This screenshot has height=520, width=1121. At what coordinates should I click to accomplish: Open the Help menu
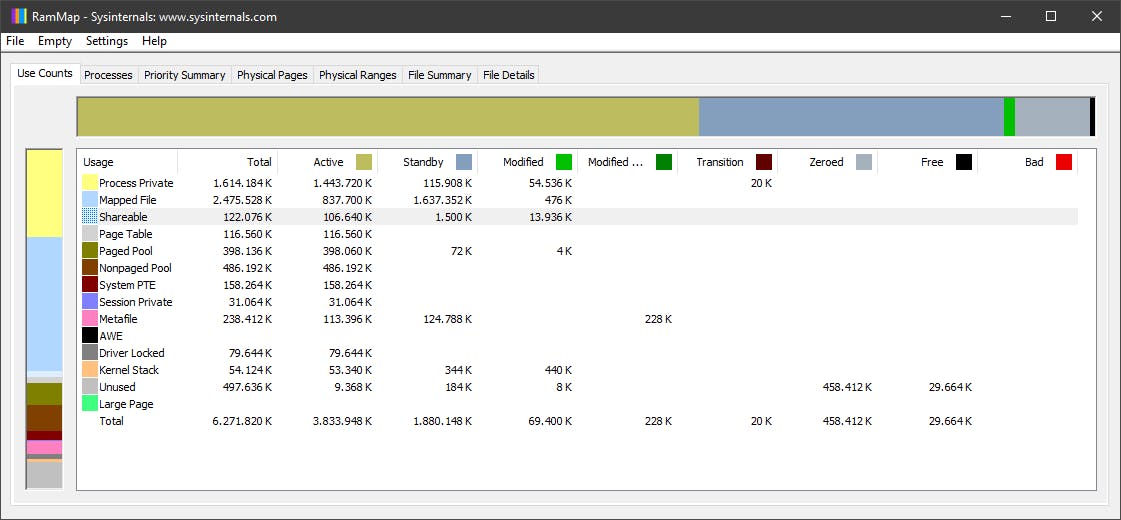(154, 41)
